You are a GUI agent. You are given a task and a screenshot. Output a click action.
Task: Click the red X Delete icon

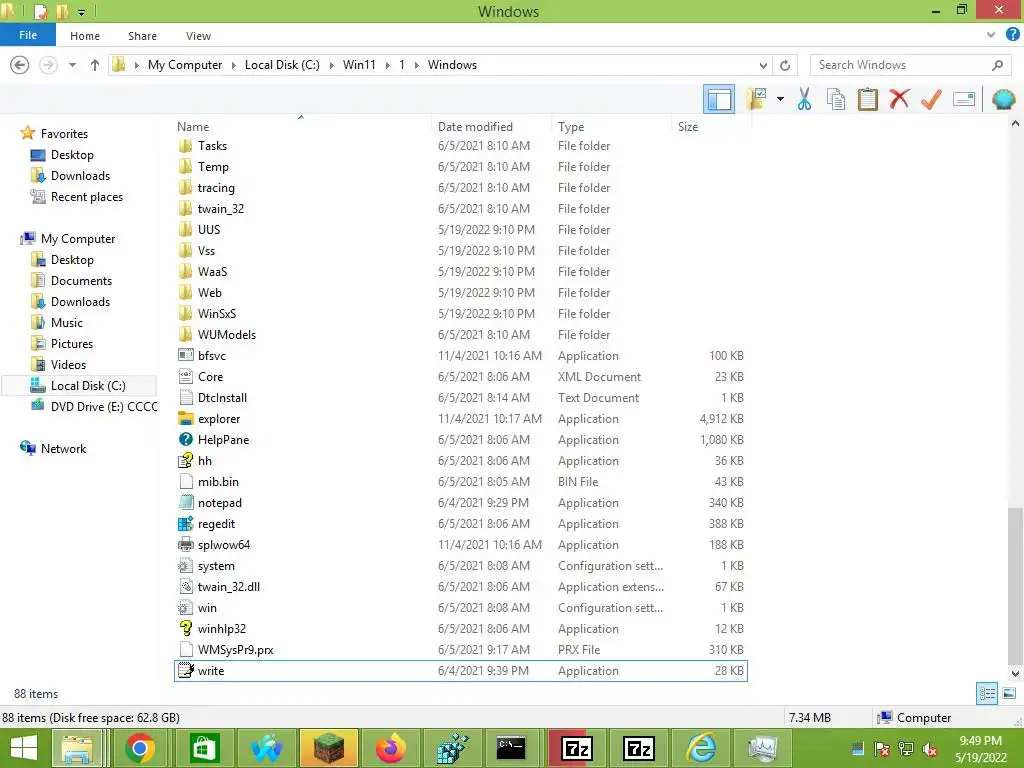(899, 99)
